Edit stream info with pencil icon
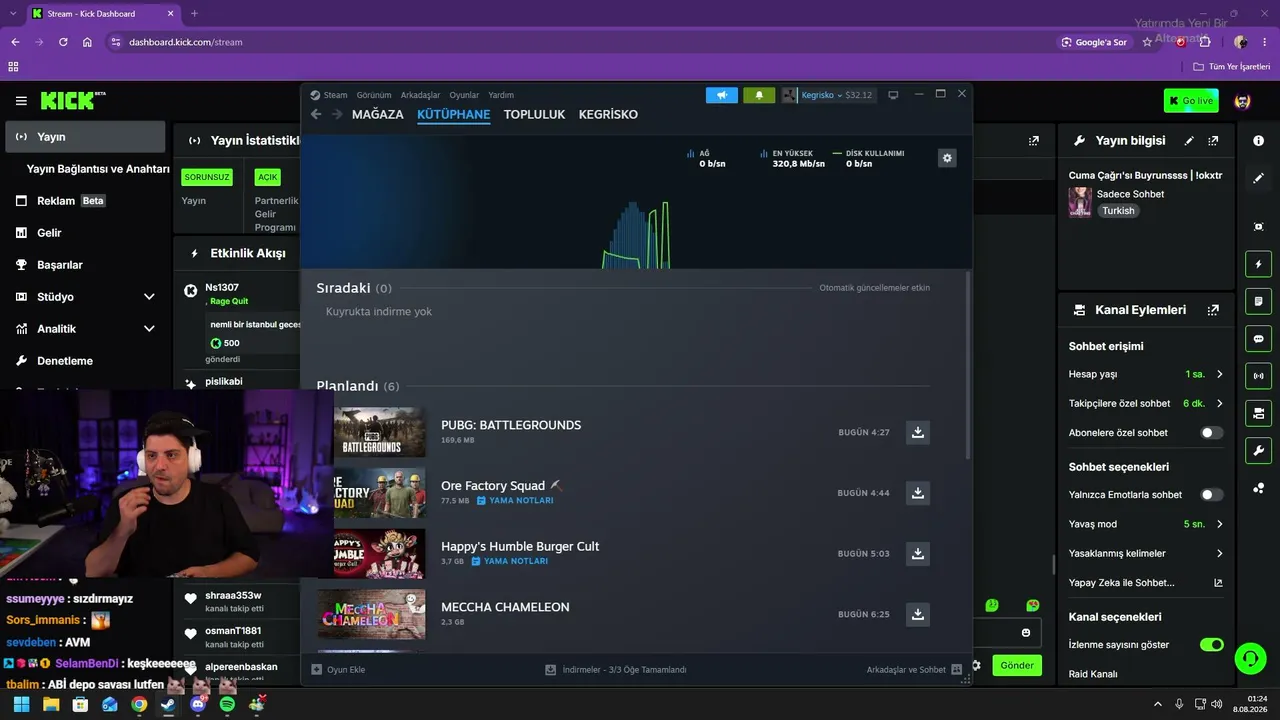This screenshot has height=720, width=1280. coord(1189,141)
